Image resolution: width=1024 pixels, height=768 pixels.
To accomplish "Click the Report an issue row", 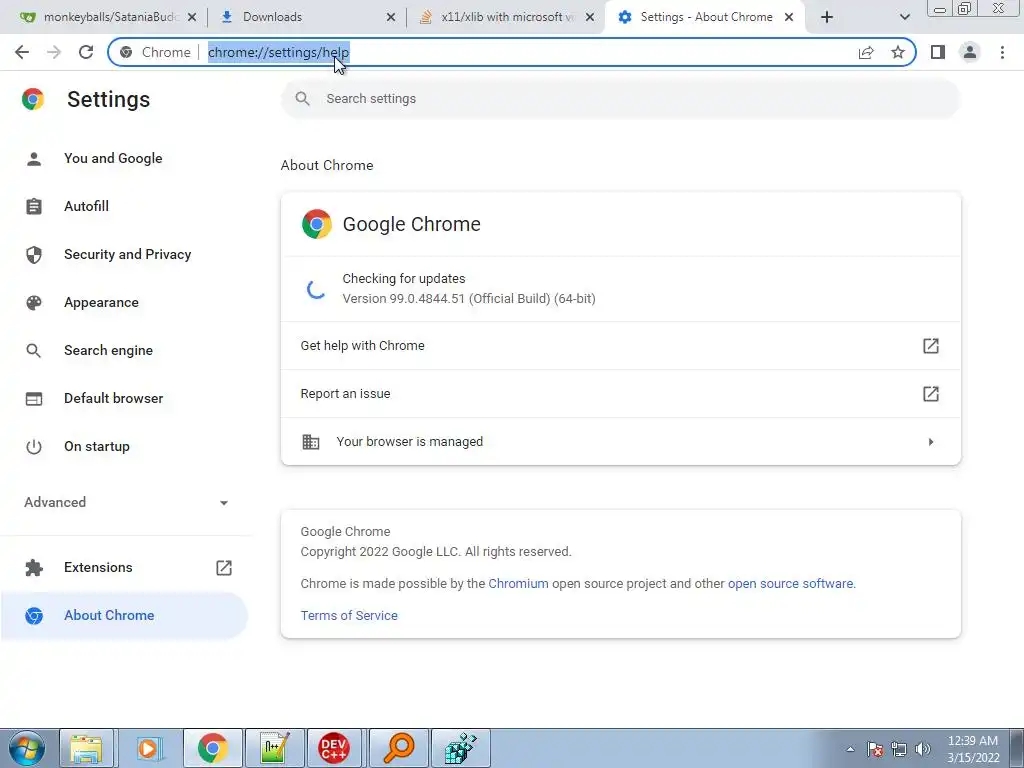I will [x=620, y=394].
